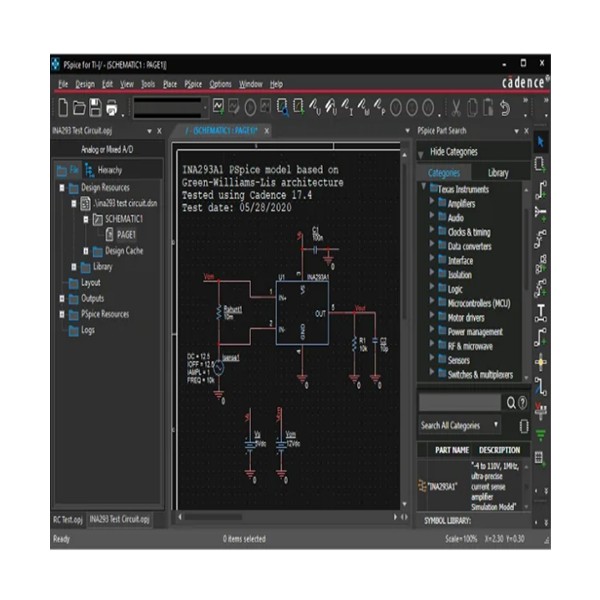Choose the Place Part tool
600x600 pixels.
pyautogui.click(x=540, y=165)
